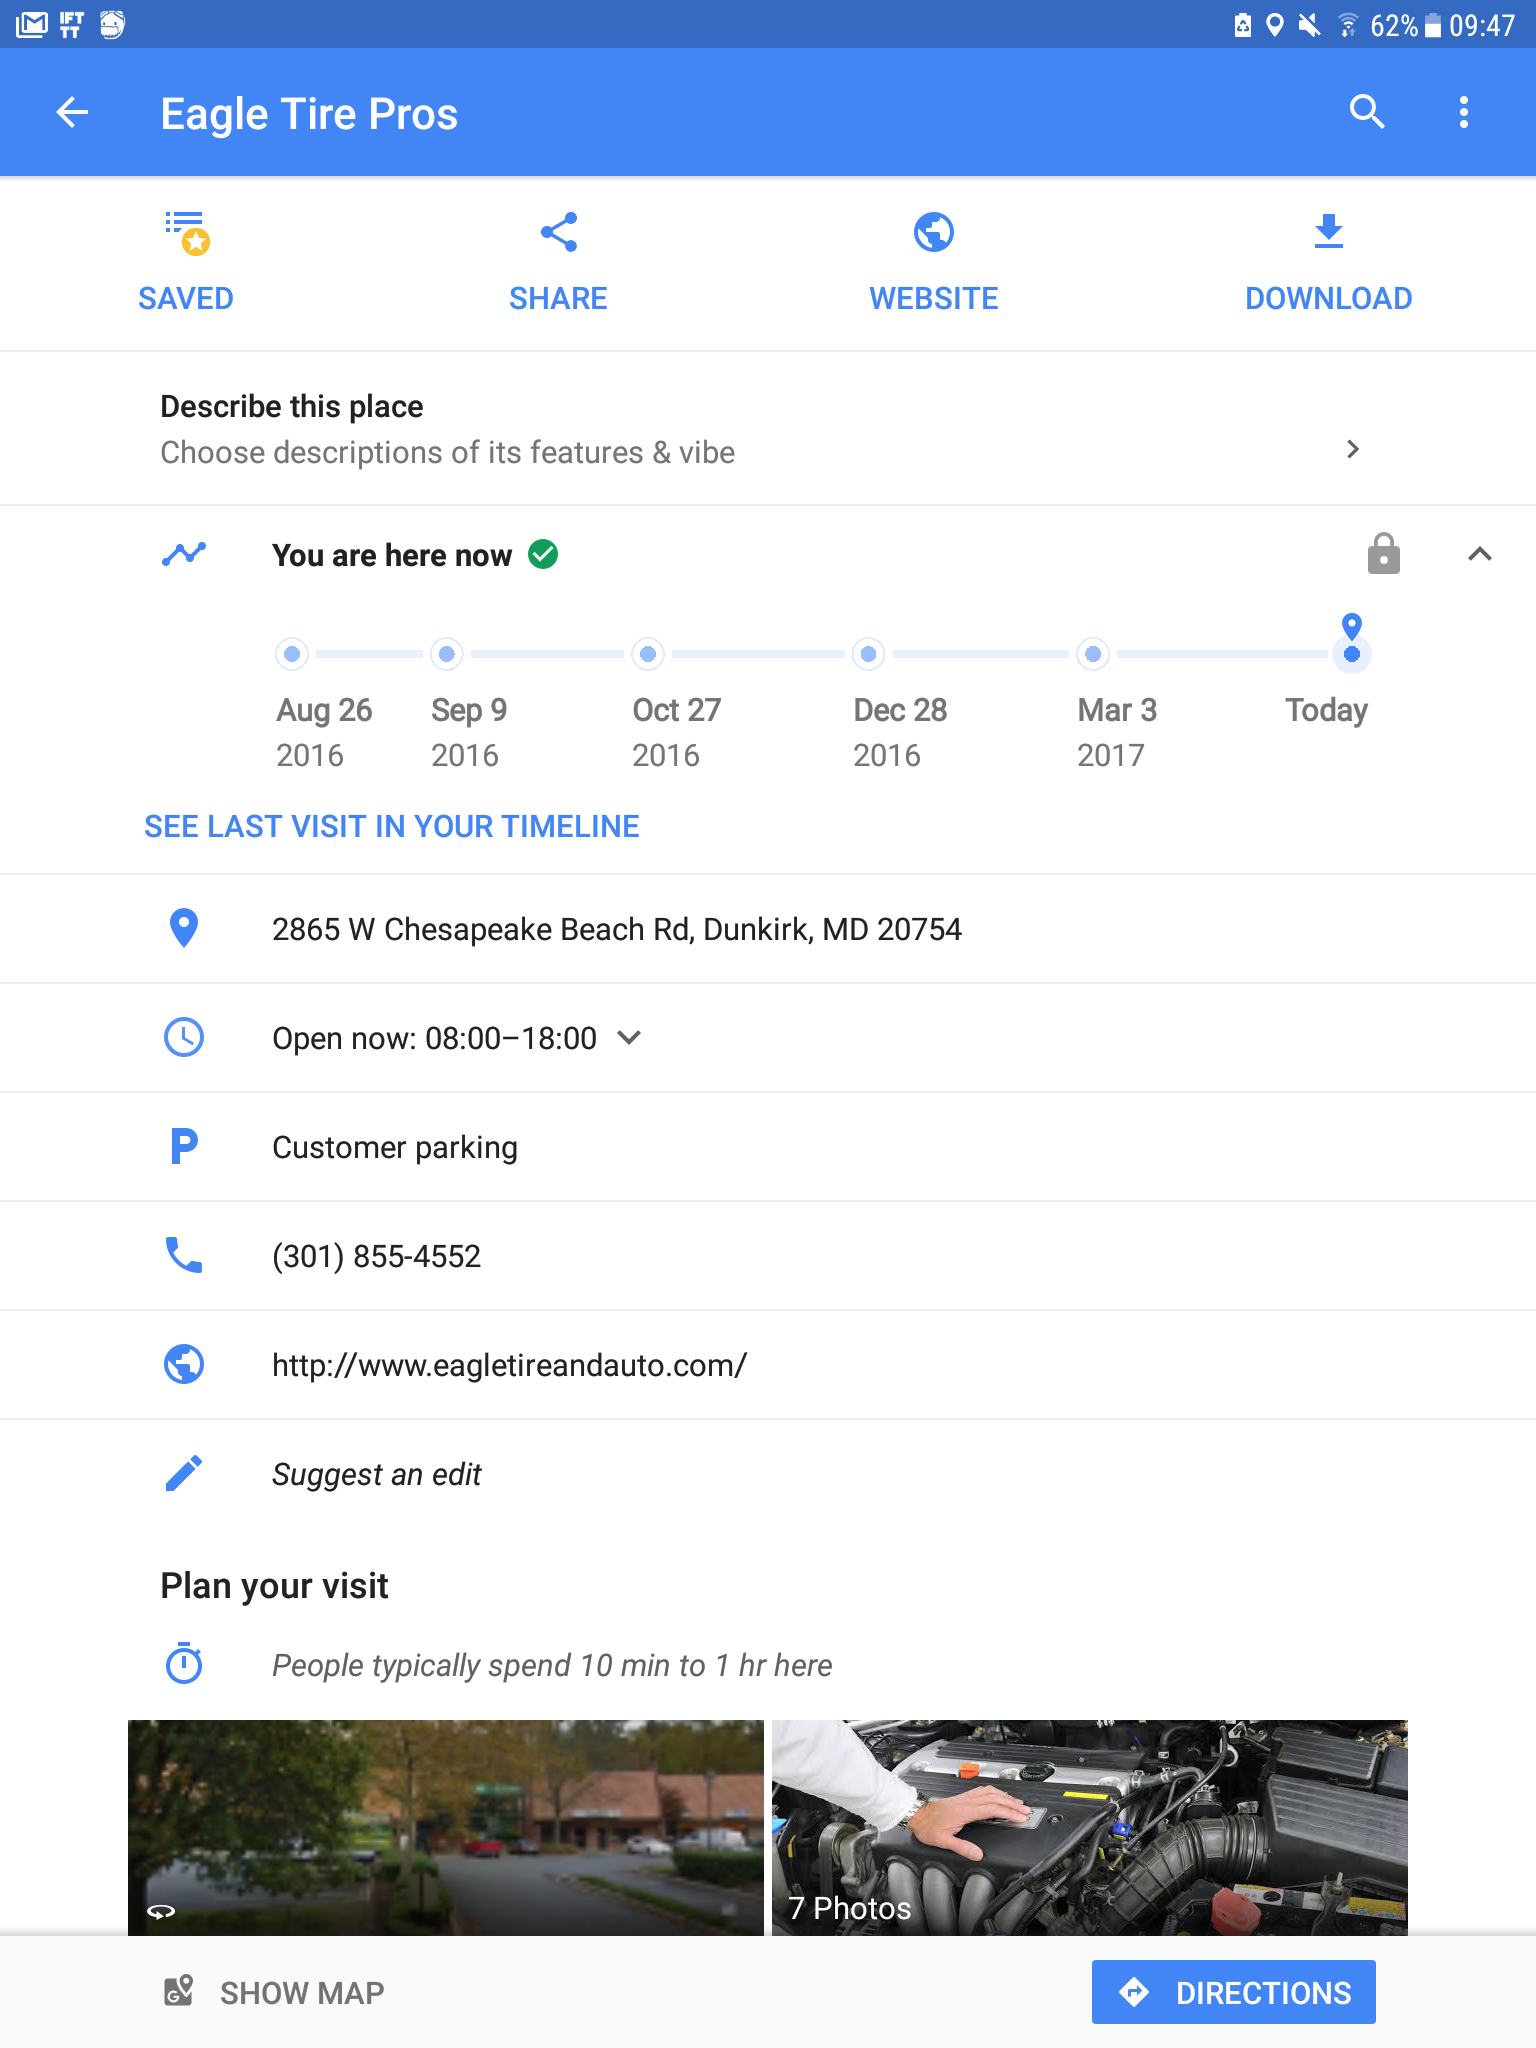Select the WEBSITE label
1536x2048 pixels.
pyautogui.click(x=934, y=298)
